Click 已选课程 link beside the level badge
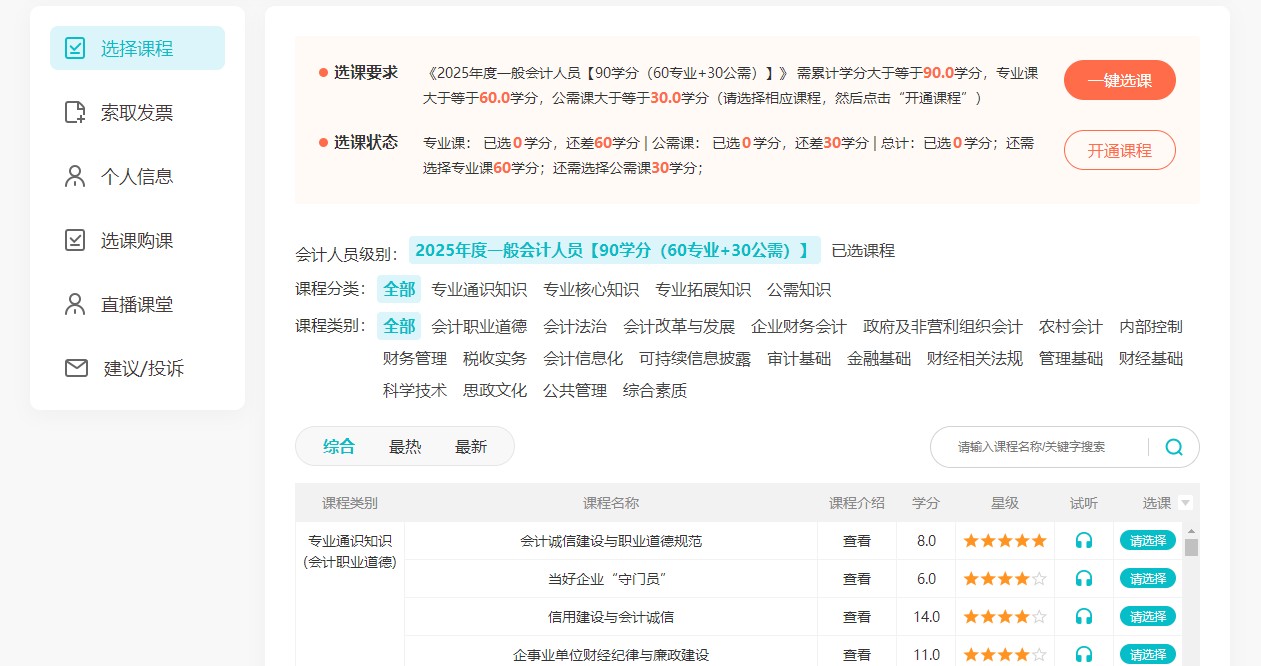This screenshot has width=1261, height=666. tap(862, 250)
